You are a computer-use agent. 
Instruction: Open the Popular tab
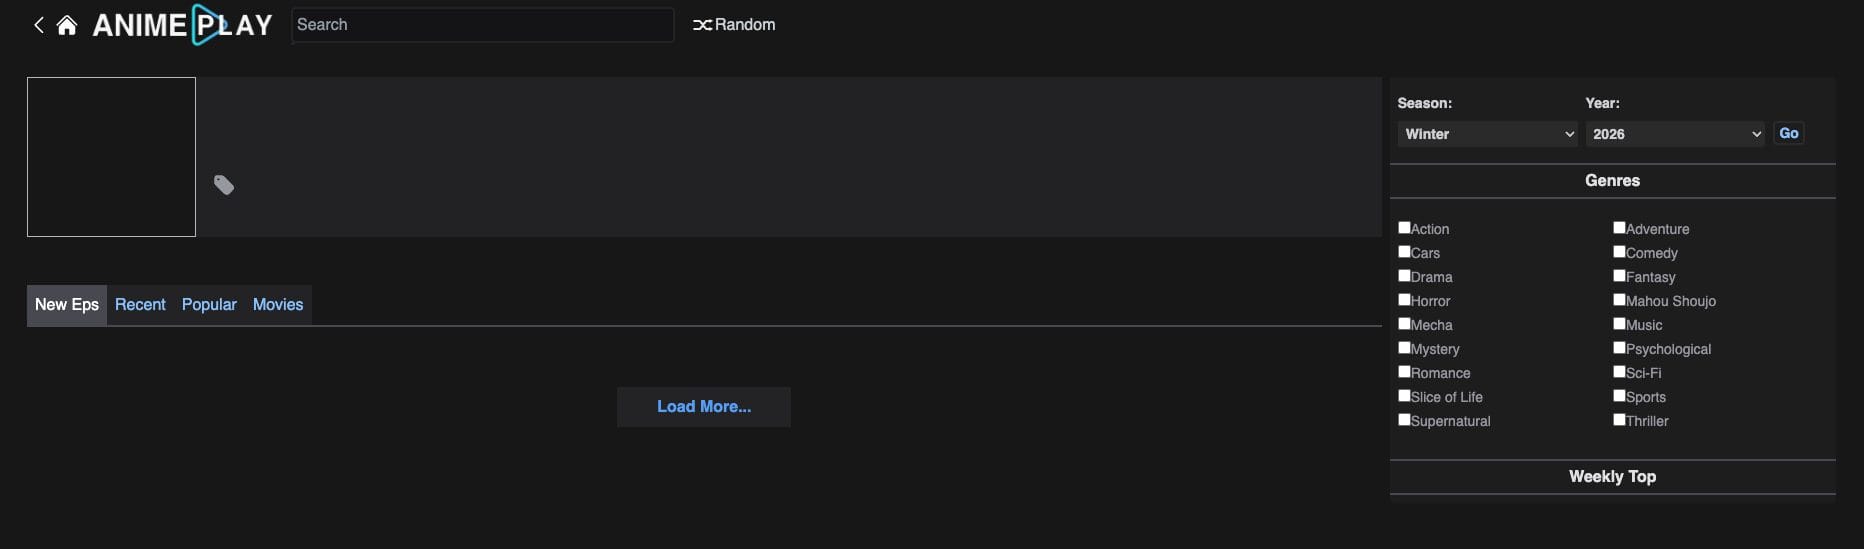coord(209,305)
